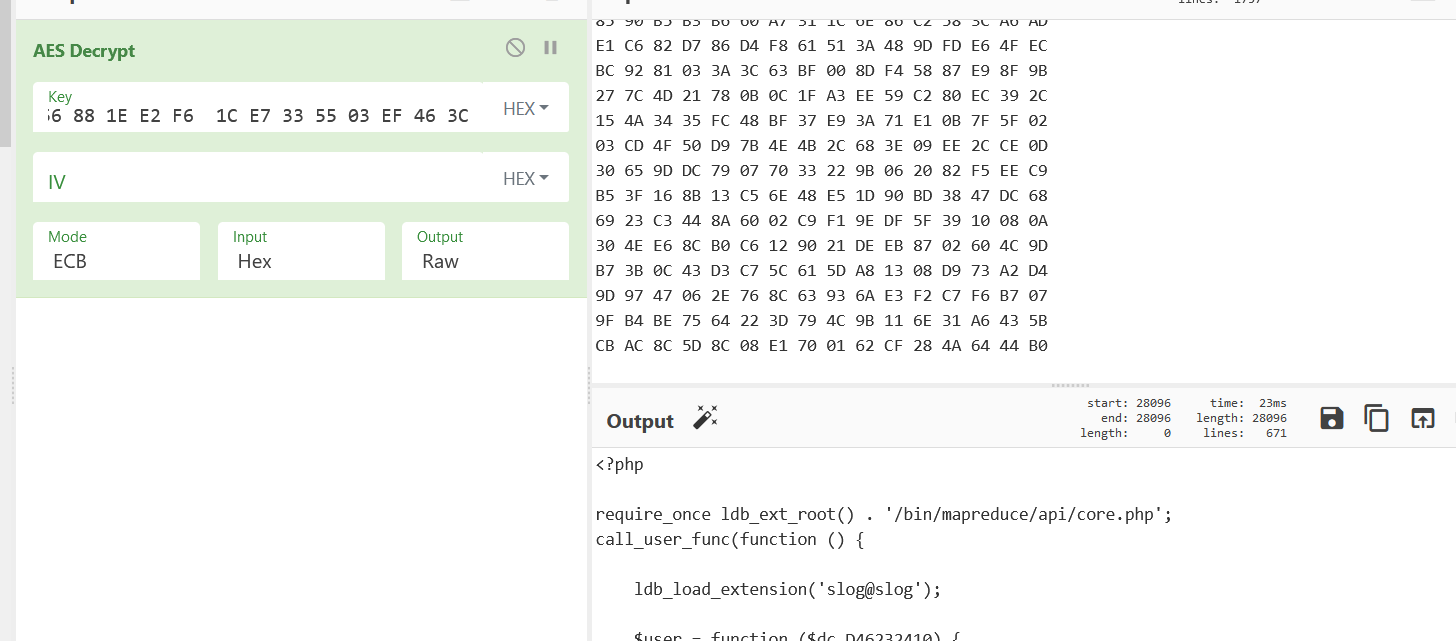Click the Output panel title

pos(640,421)
